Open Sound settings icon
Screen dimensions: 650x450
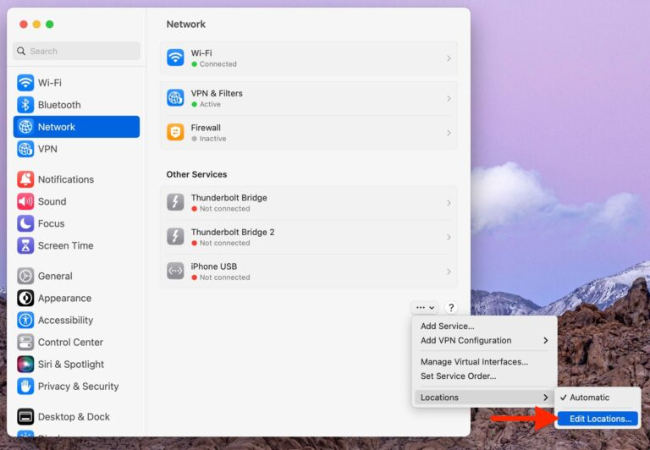(x=25, y=202)
